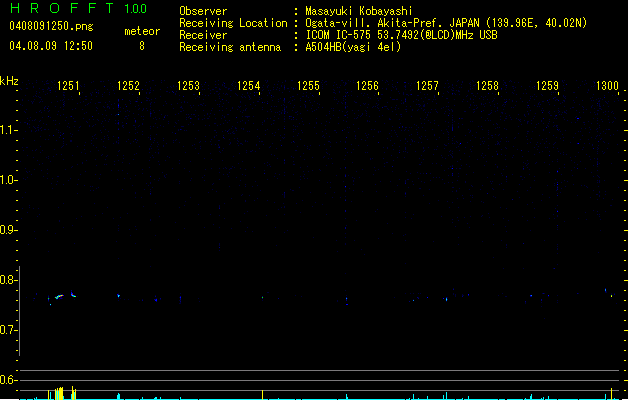Viewport: 629px width, 400px height.
Task: Click the Receiving antenna label
Action: pos(230,47)
